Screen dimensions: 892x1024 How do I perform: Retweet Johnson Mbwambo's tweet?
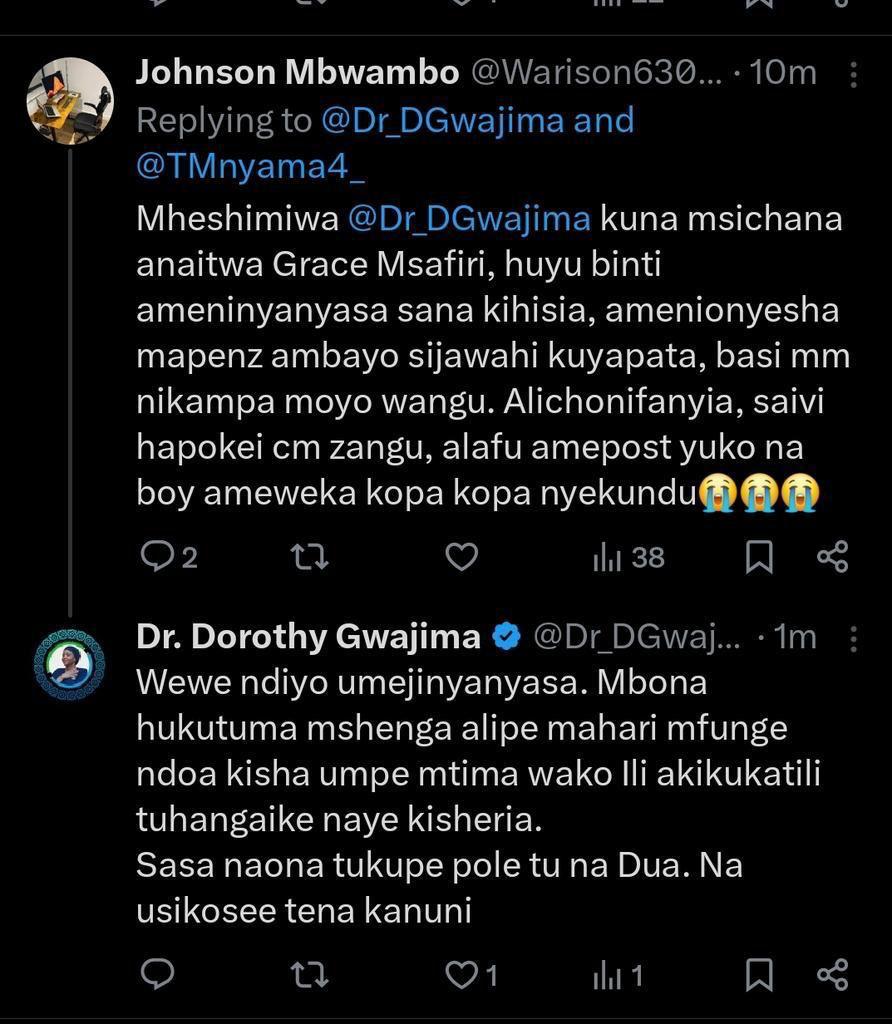309,557
